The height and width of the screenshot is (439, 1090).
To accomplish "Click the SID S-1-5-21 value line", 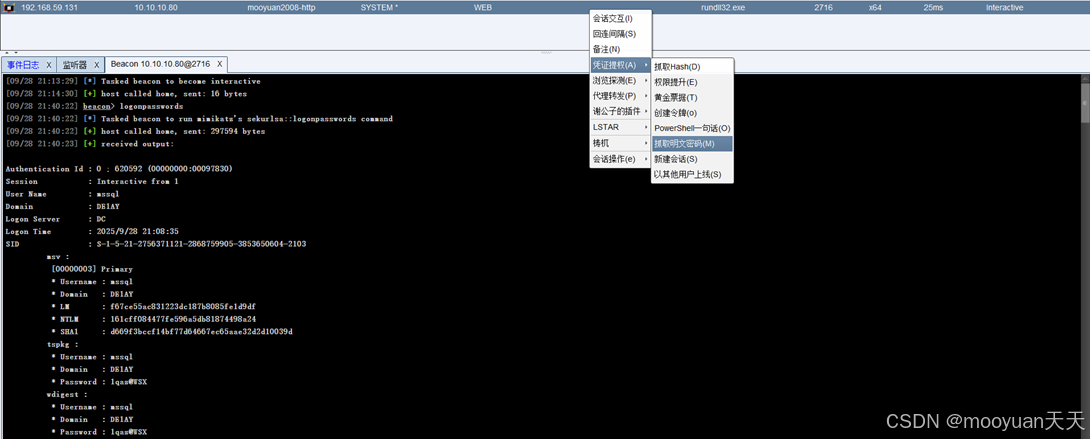I will click(x=156, y=244).
